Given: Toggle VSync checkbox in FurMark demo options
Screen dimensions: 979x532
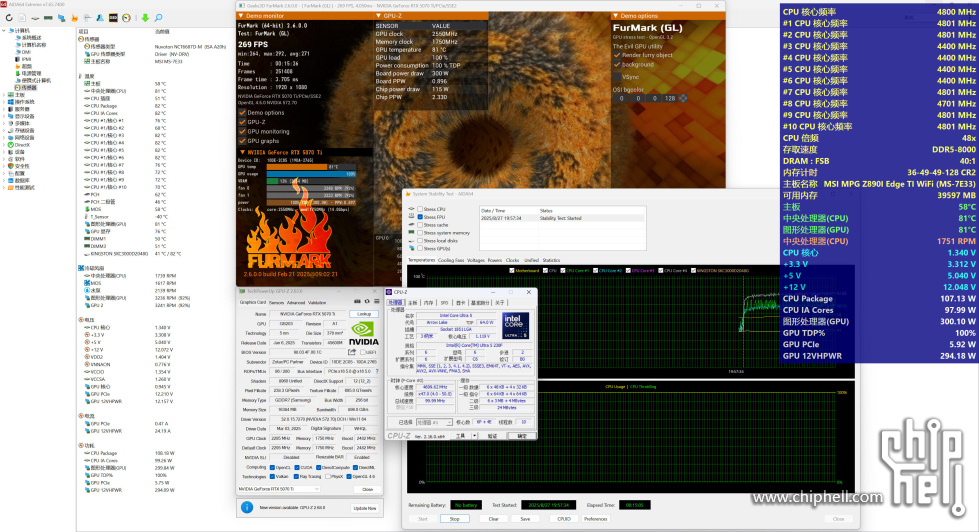Looking at the screenshot, I should pyautogui.click(x=617, y=77).
